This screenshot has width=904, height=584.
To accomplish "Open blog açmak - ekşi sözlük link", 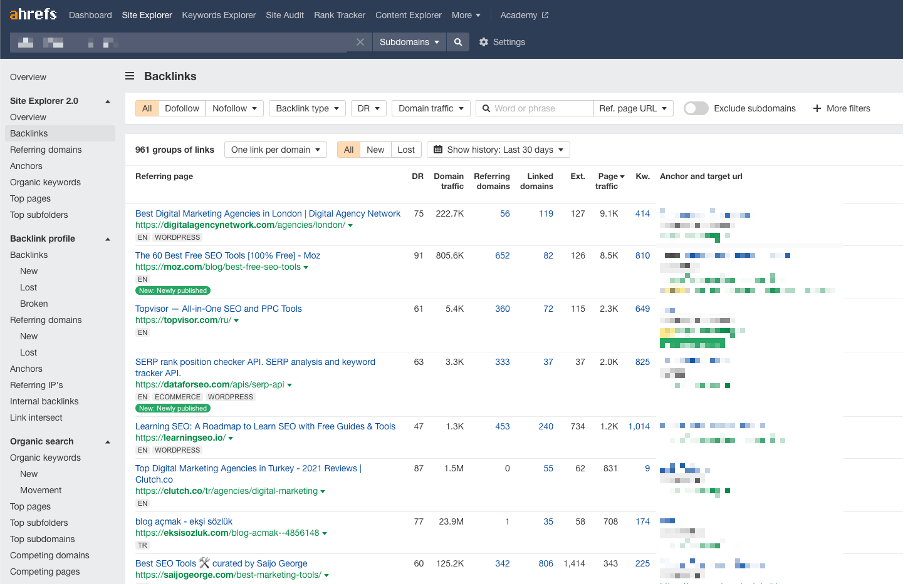I will 184,522.
